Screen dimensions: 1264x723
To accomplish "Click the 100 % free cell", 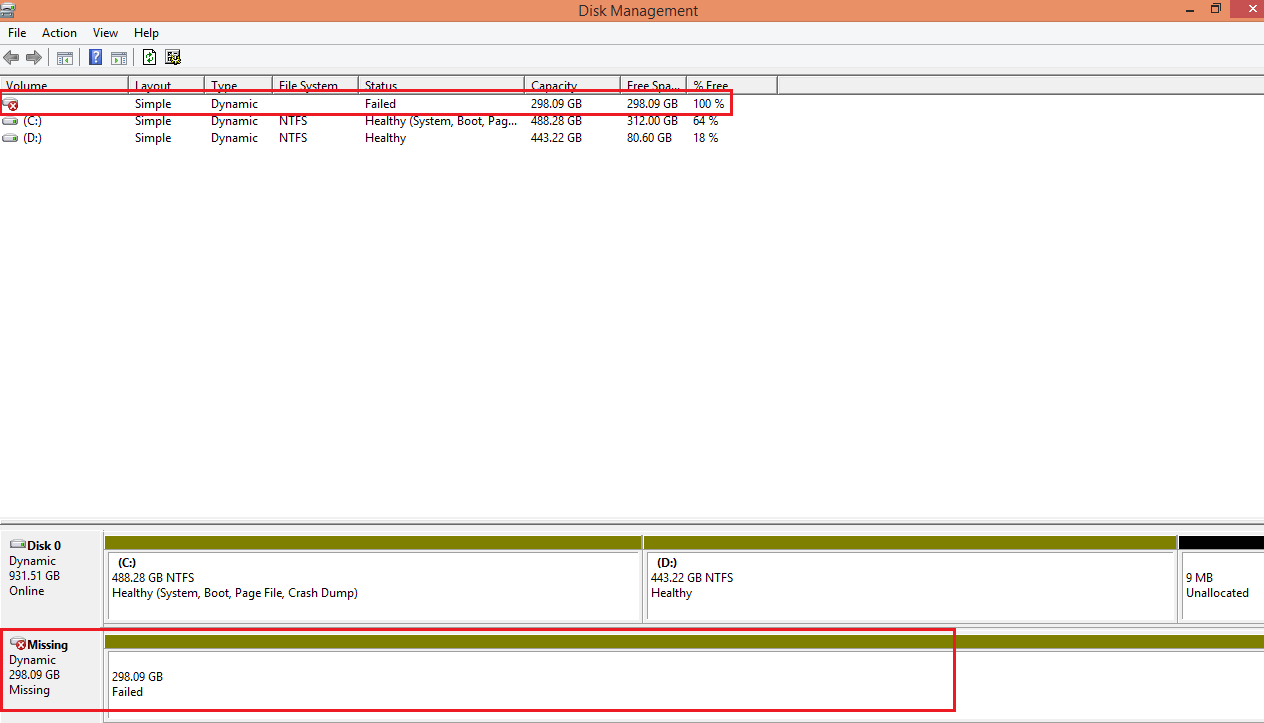I will coord(708,104).
